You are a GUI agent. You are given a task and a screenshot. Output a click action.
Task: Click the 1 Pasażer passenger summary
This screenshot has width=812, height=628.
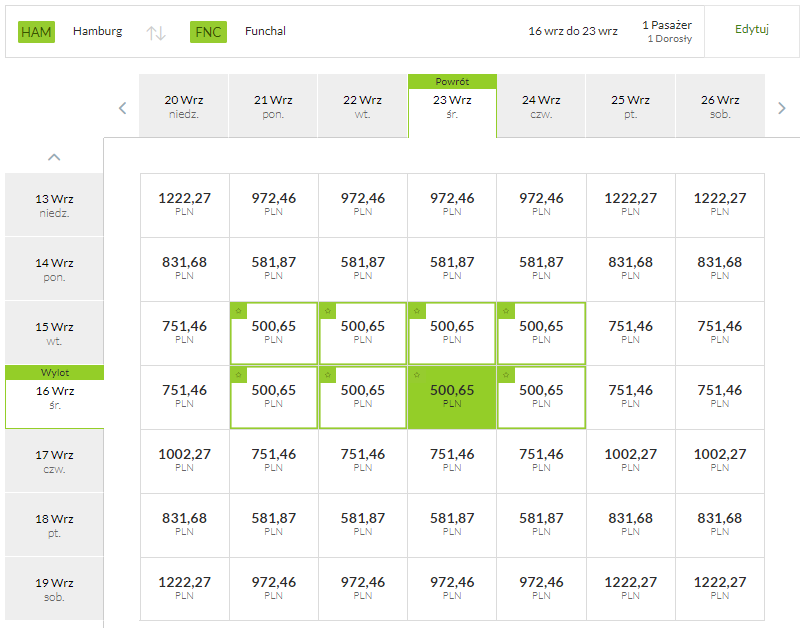point(667,31)
